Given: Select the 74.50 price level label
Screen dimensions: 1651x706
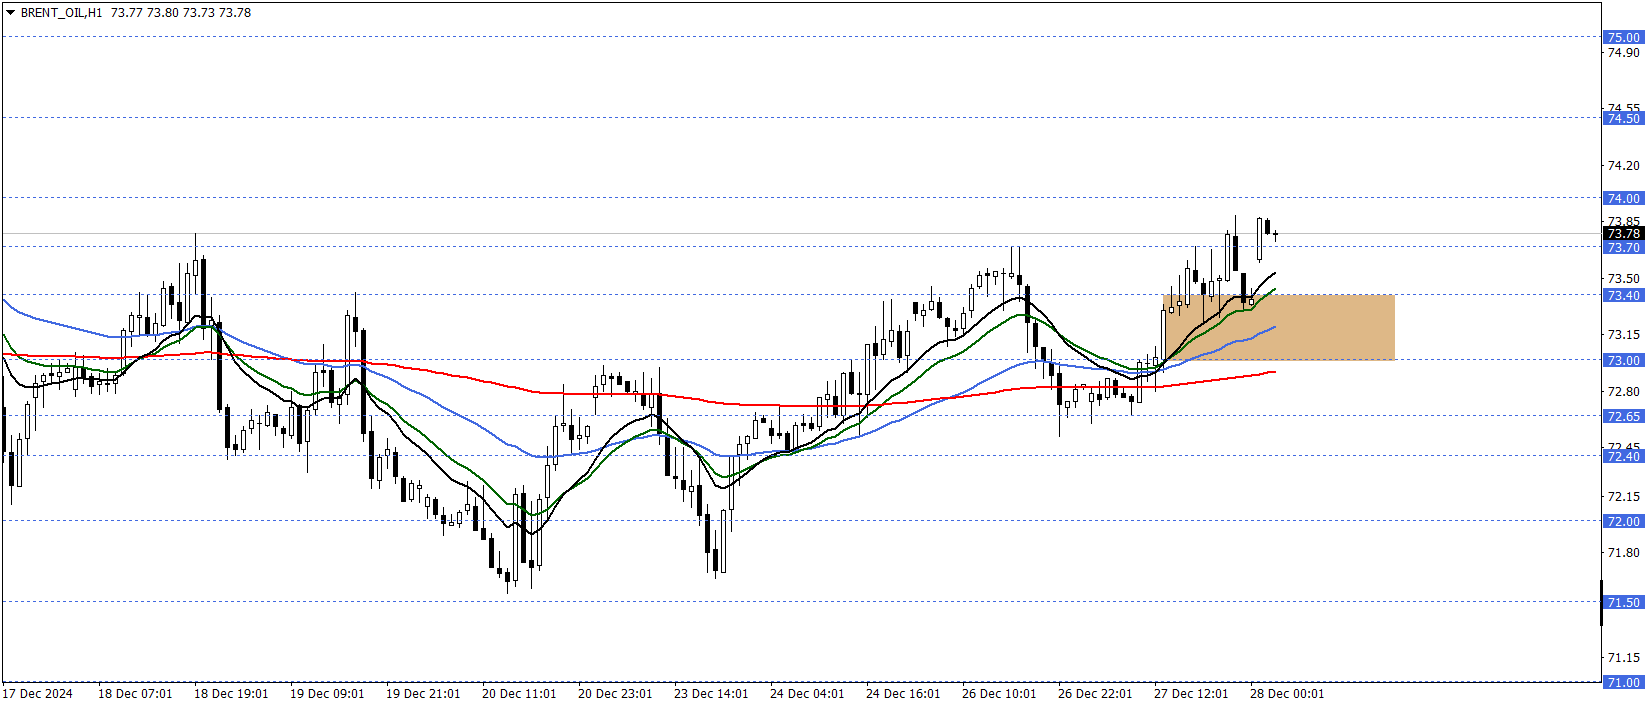Looking at the screenshot, I should point(1623,118).
